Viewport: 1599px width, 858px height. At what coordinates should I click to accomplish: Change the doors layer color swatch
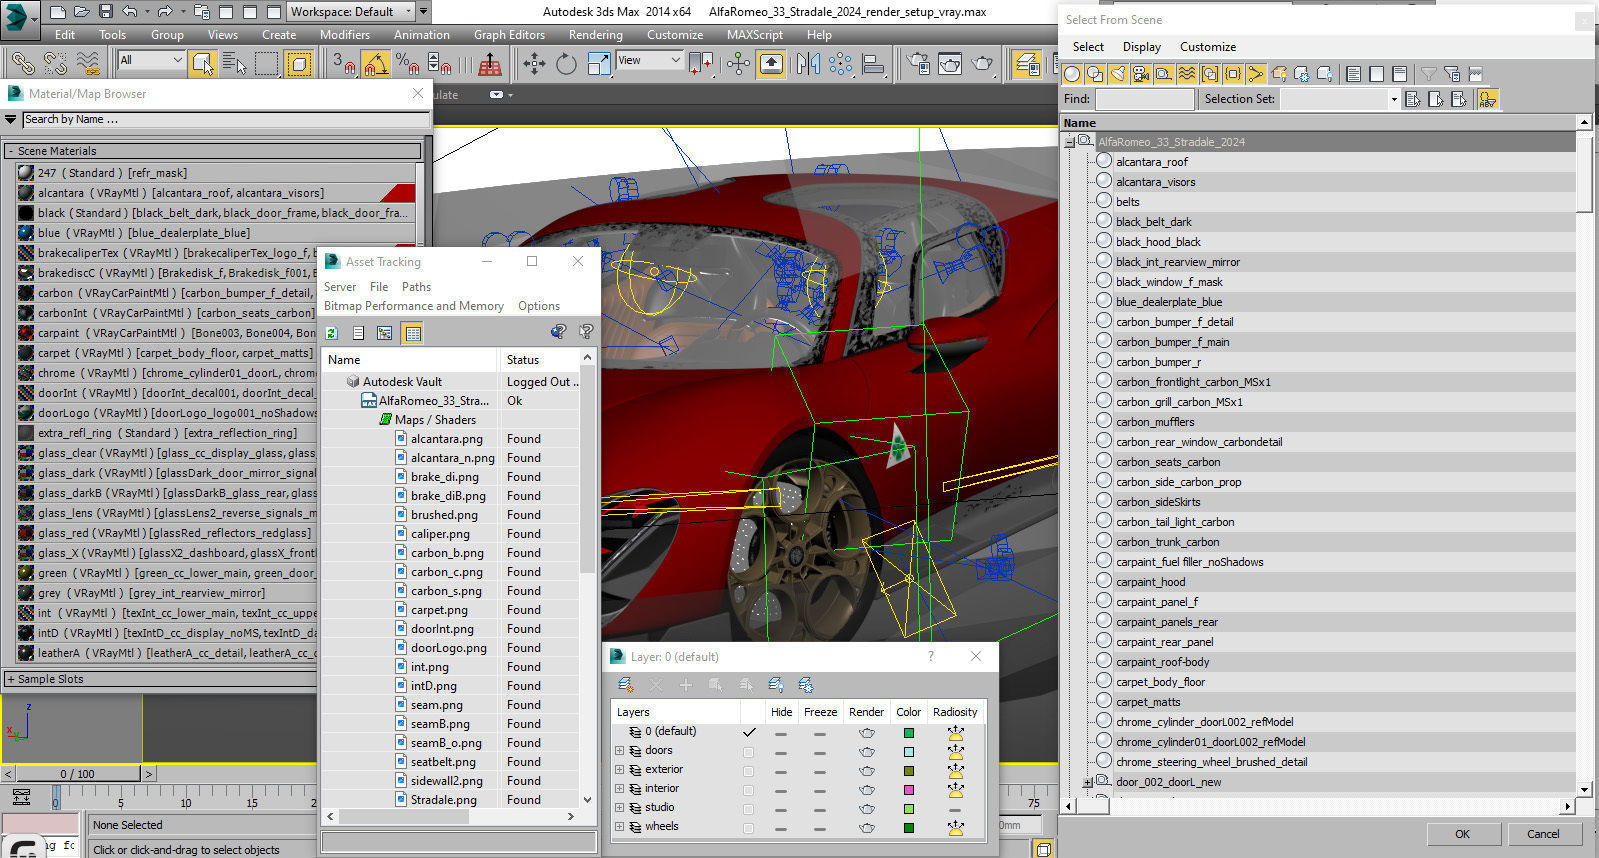(x=908, y=751)
